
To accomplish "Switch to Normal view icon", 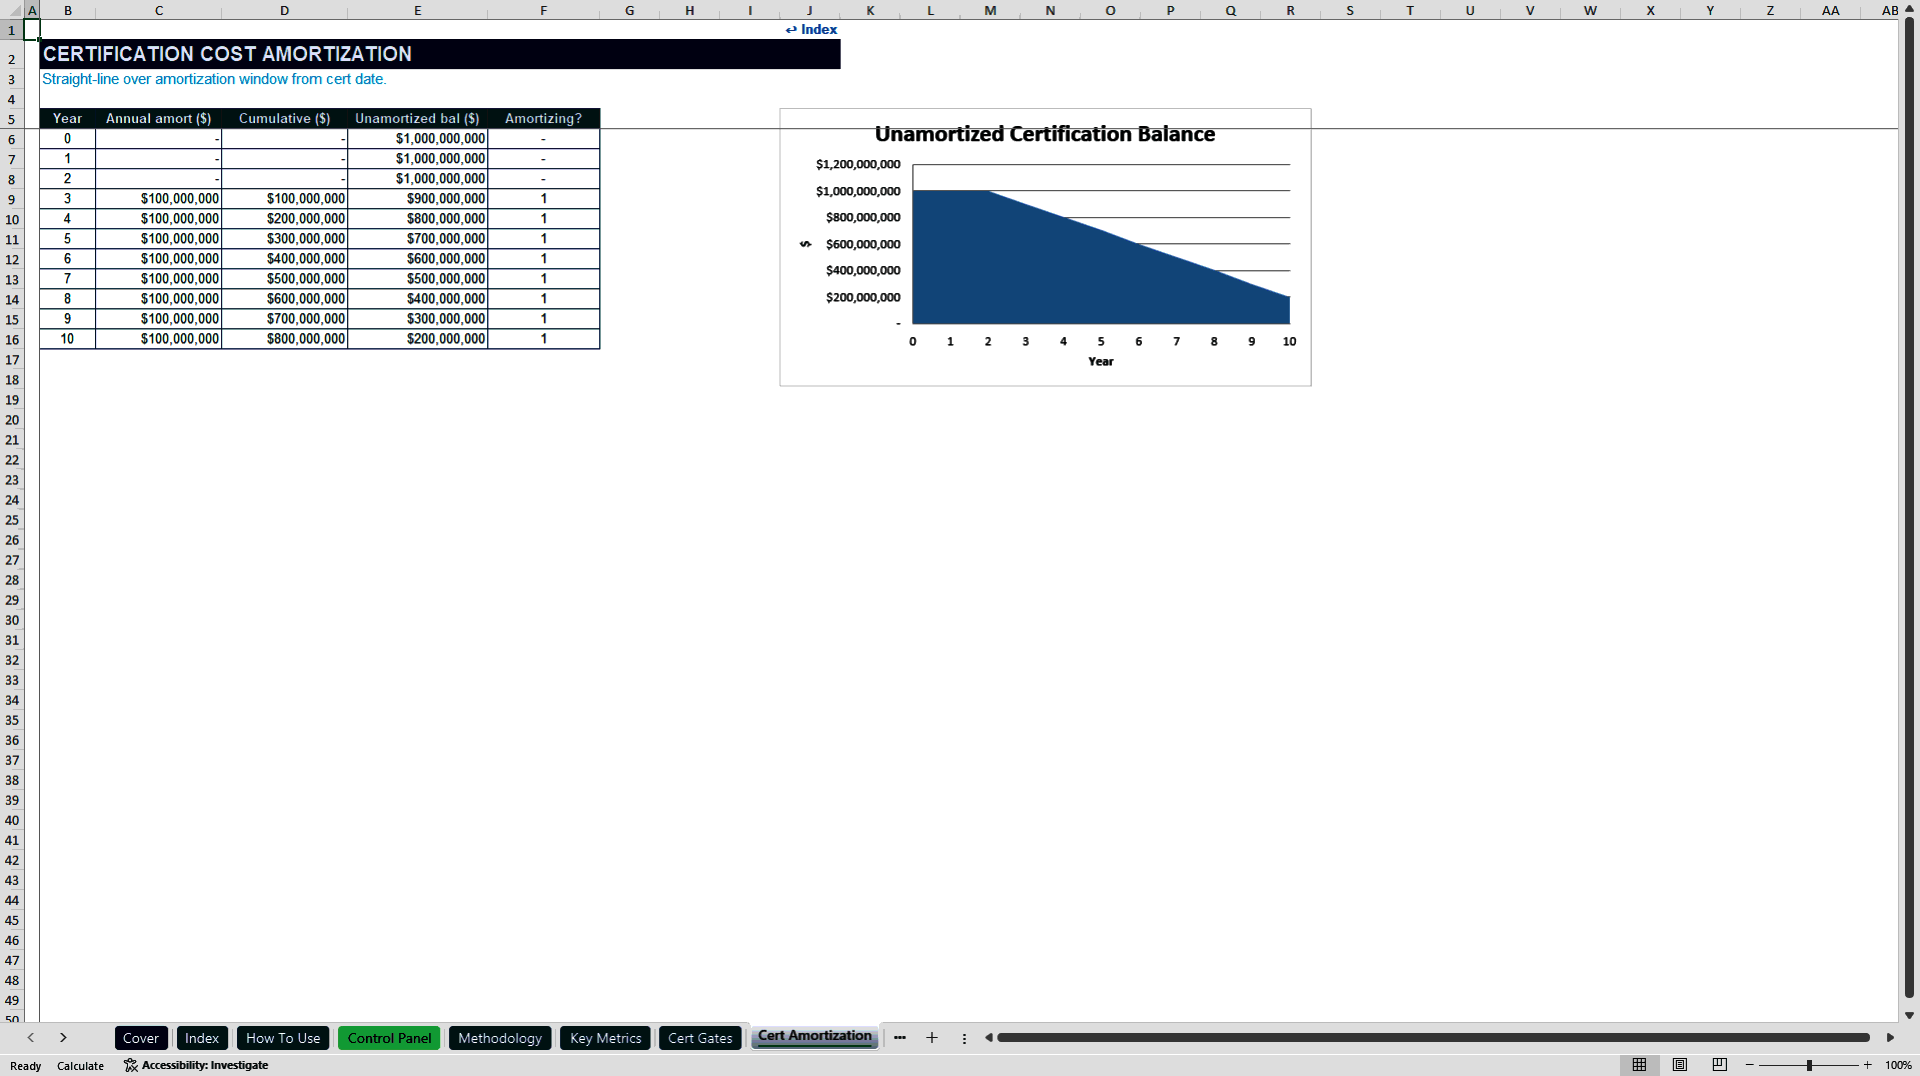I will tap(1639, 1065).
